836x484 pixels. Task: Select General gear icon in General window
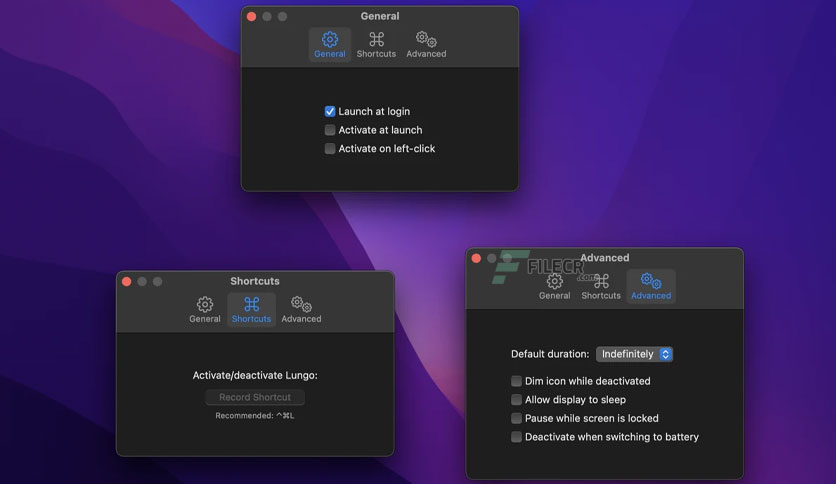click(x=329, y=39)
